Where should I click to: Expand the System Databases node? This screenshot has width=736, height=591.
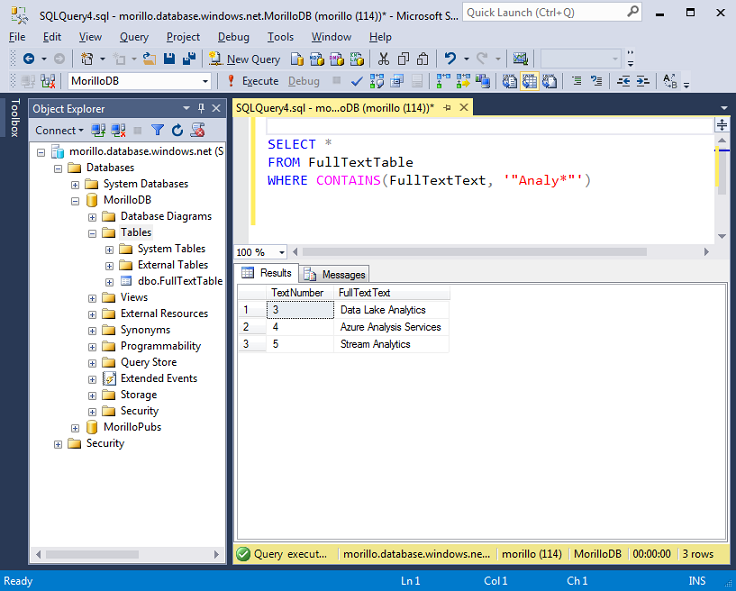[x=75, y=184]
